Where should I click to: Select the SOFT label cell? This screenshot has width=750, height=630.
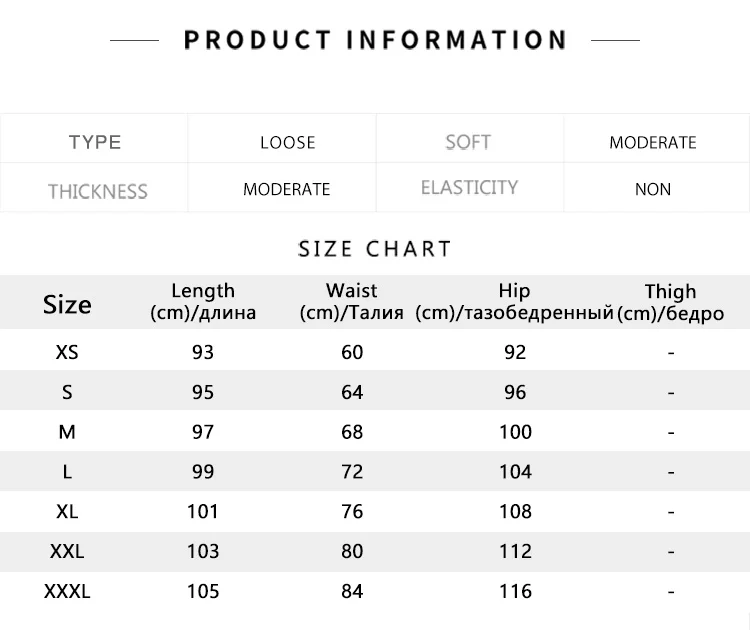tap(468, 142)
